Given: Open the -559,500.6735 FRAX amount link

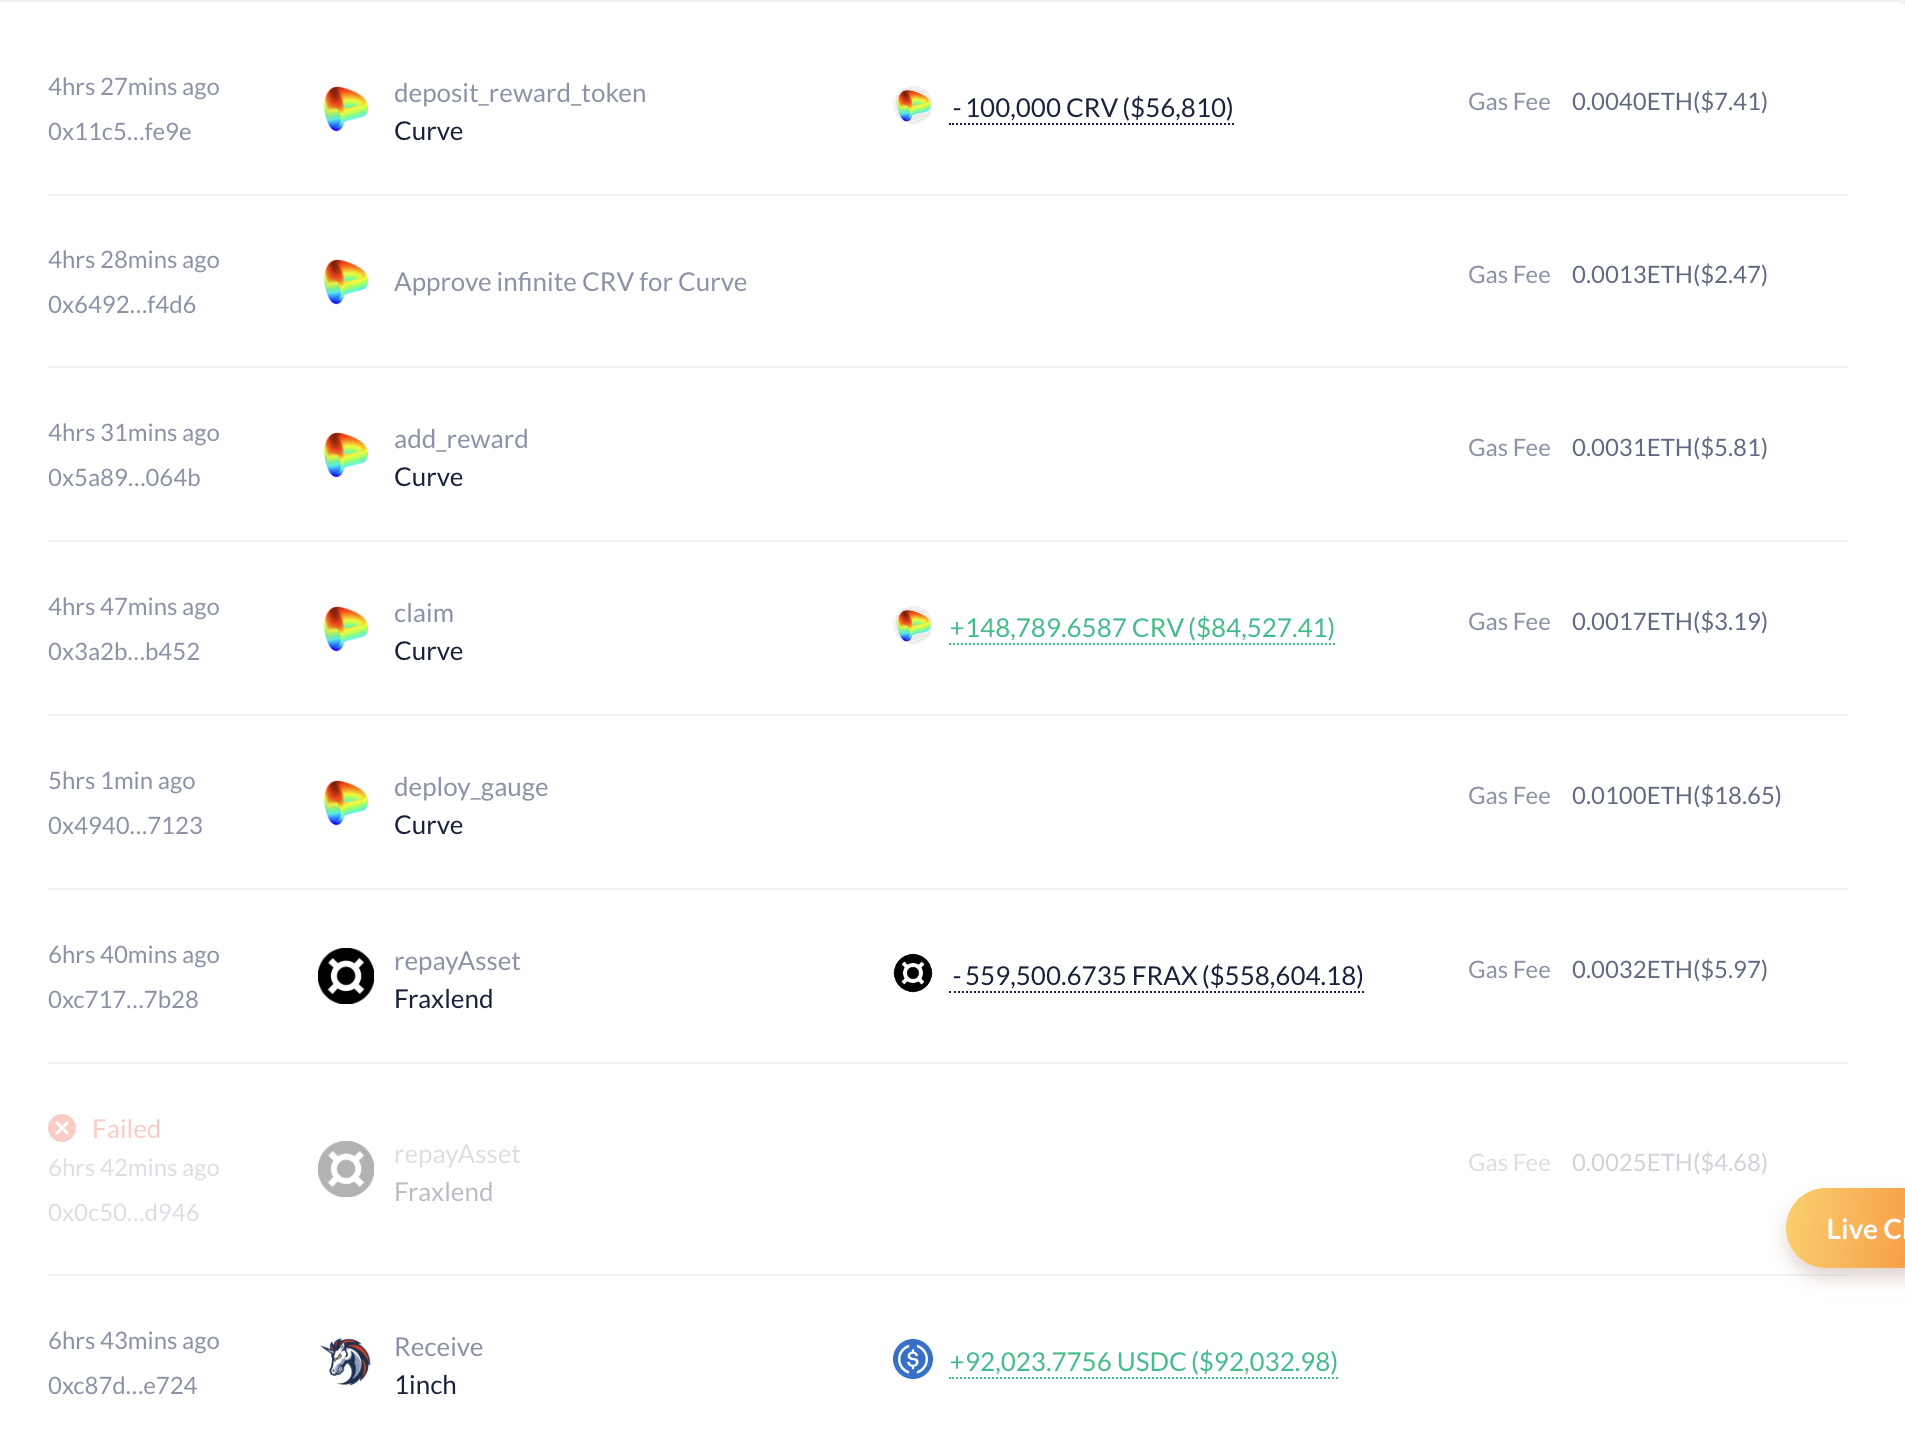Looking at the screenshot, I should tap(1156, 976).
